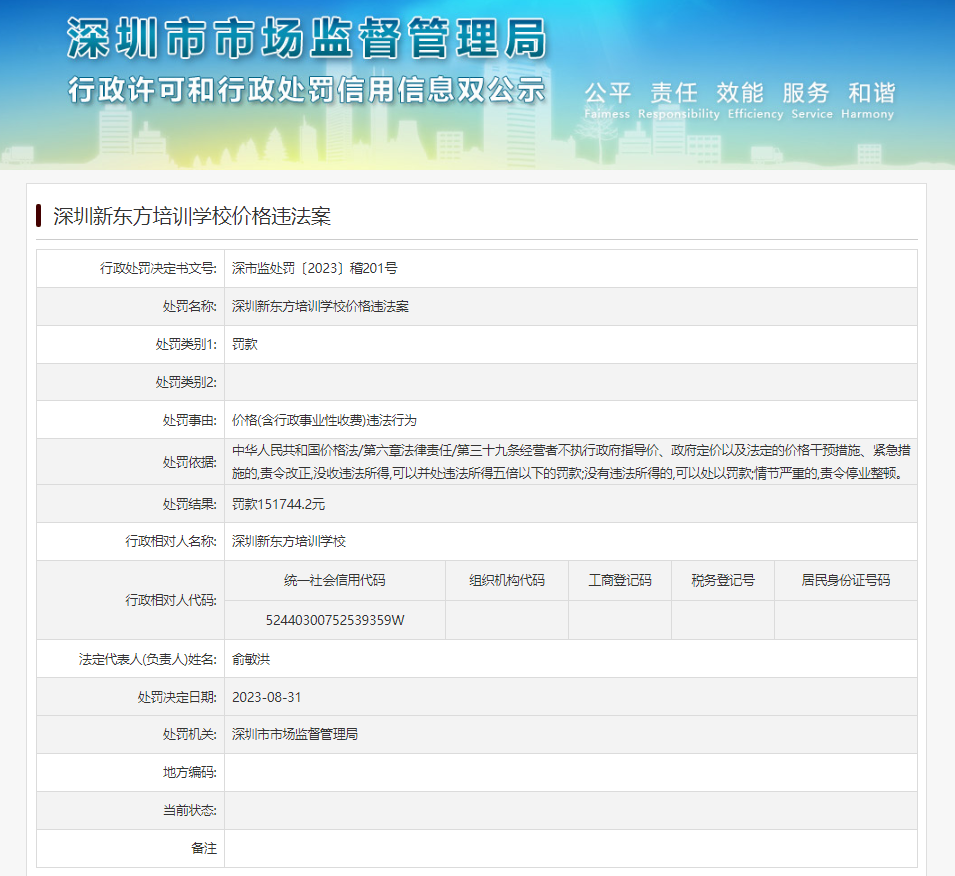Select the 罚款 penalty type value

[x=245, y=344]
